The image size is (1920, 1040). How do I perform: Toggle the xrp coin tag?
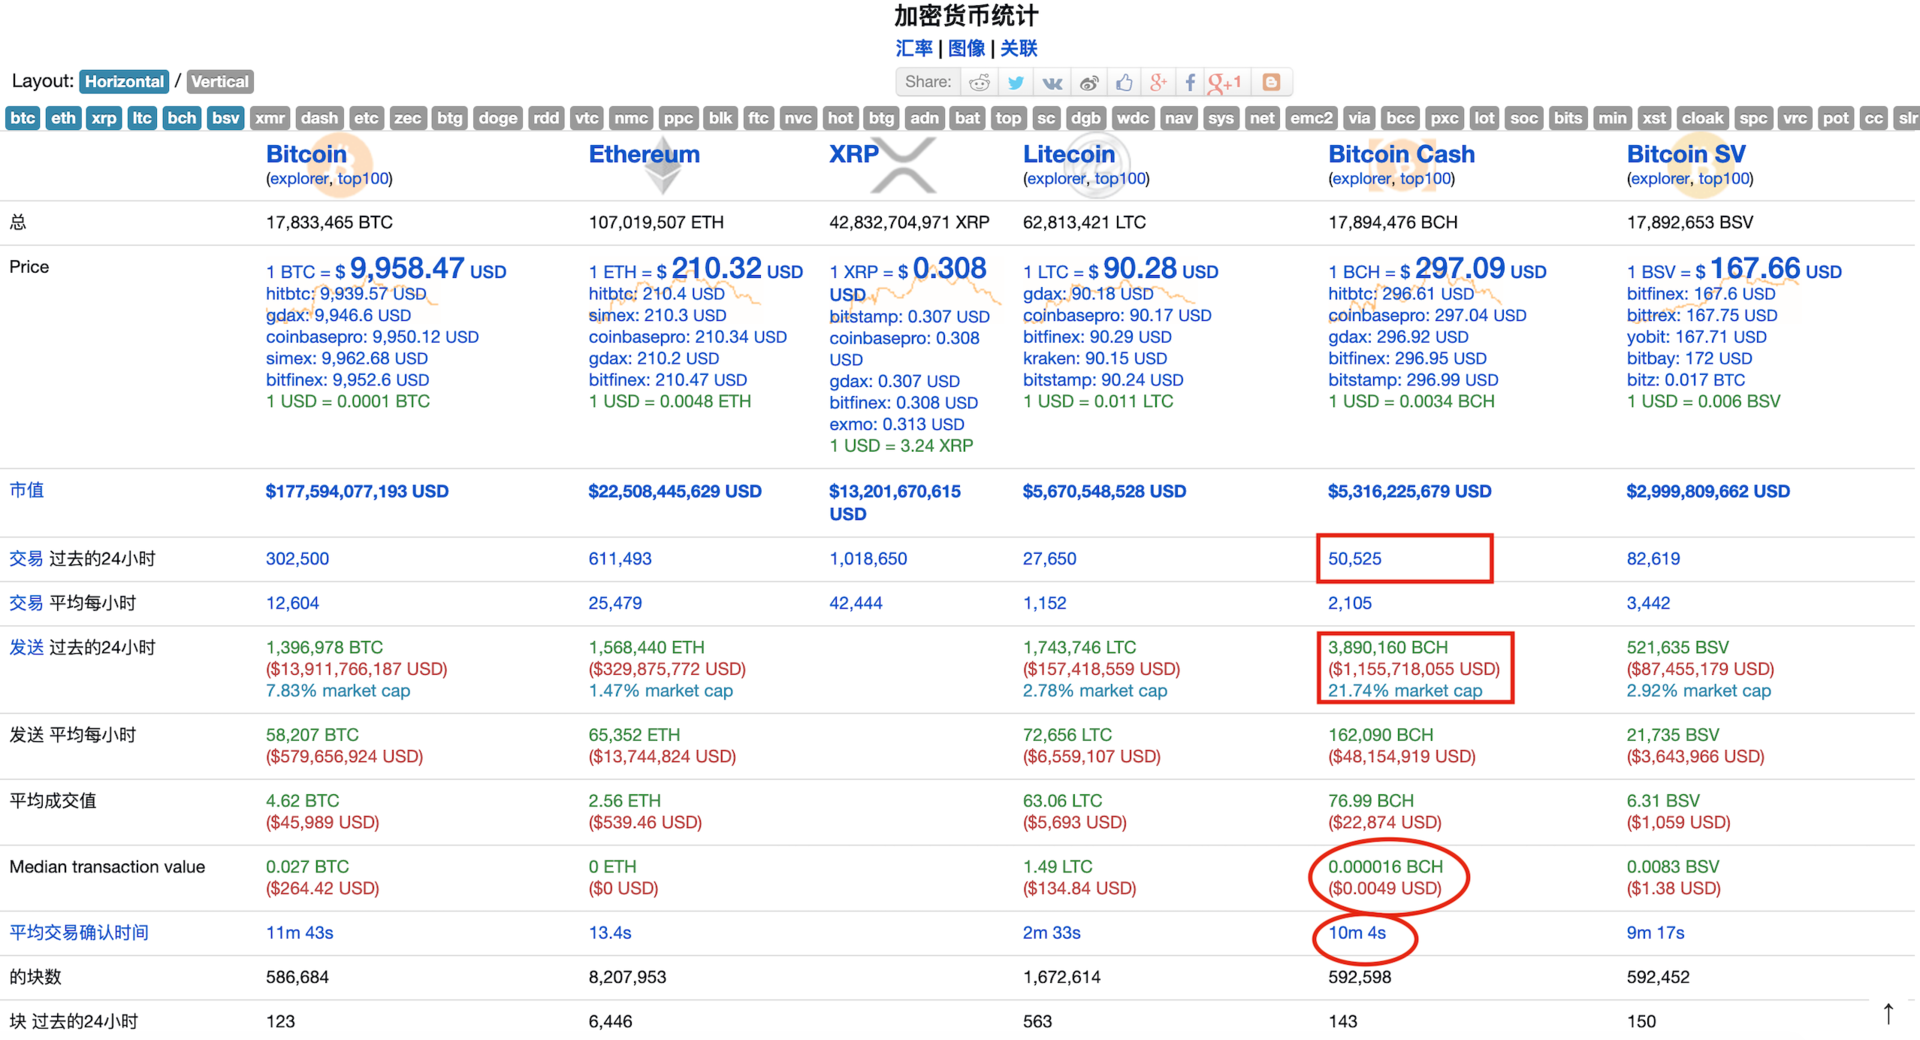[x=103, y=118]
